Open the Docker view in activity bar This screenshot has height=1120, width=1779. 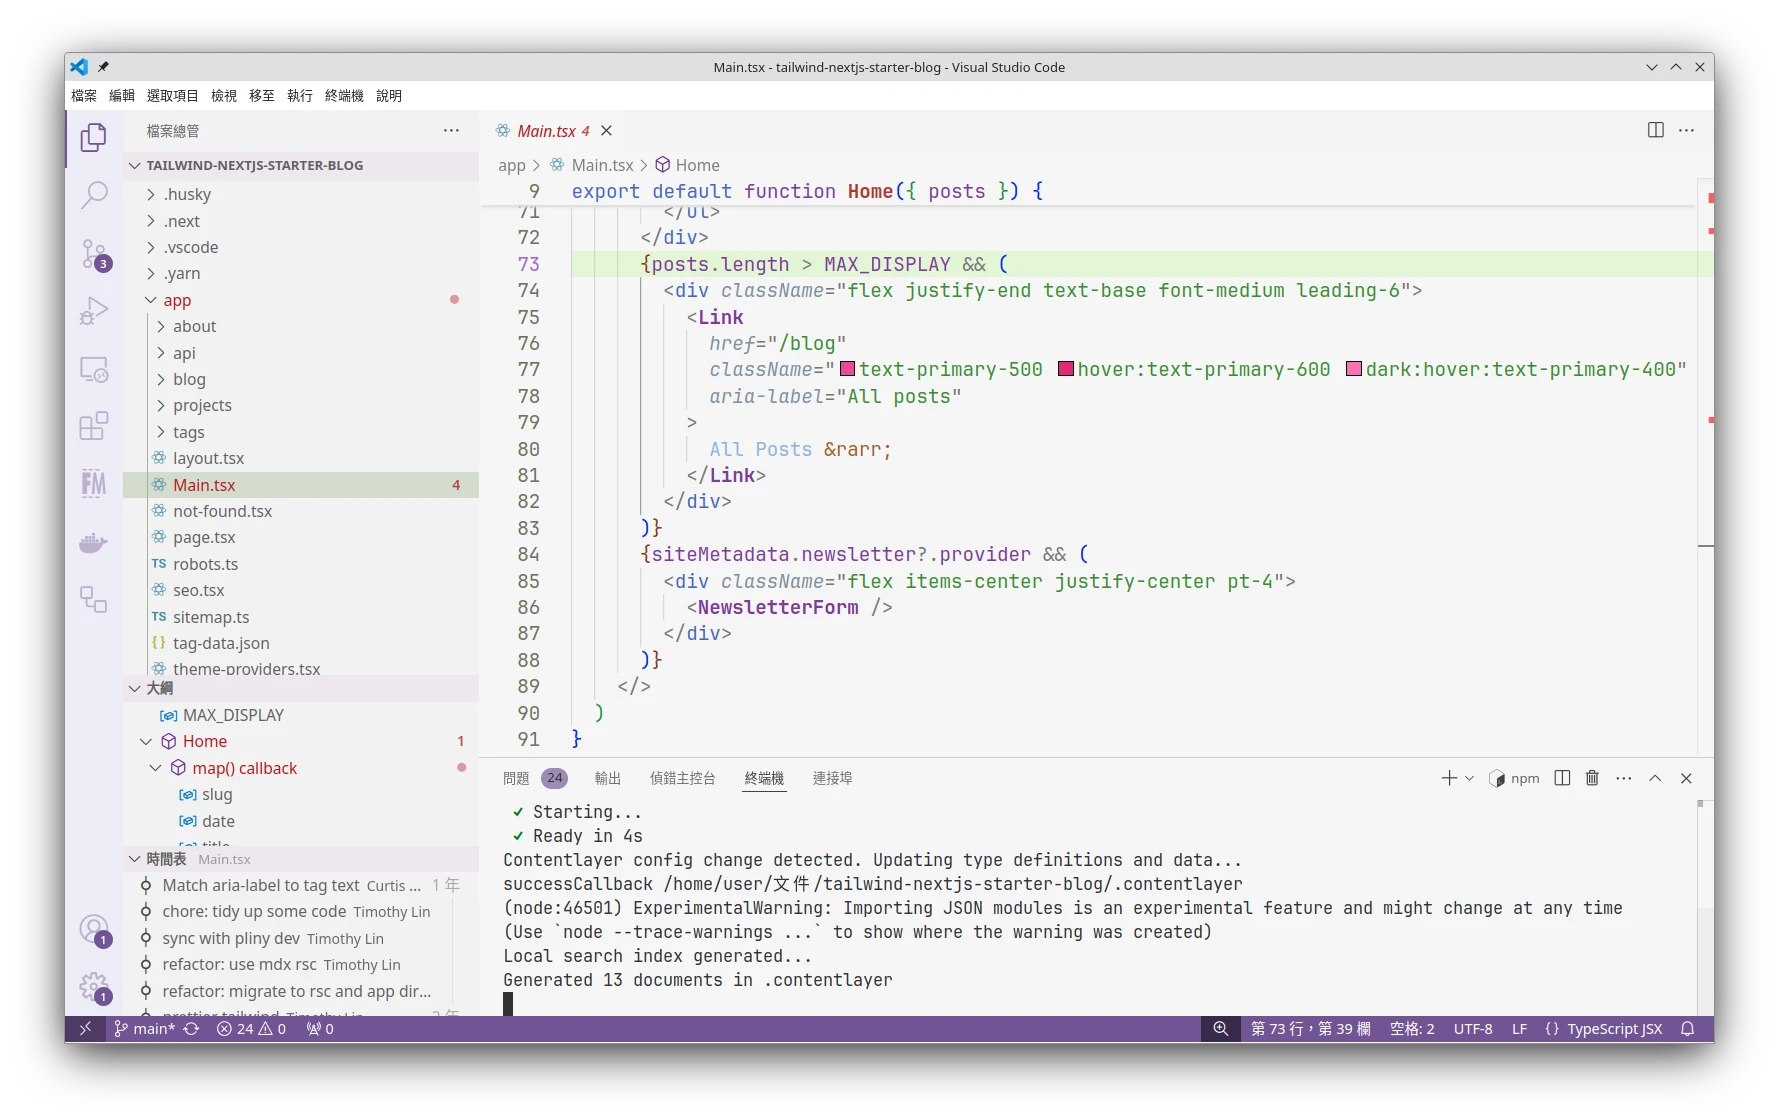(x=94, y=543)
